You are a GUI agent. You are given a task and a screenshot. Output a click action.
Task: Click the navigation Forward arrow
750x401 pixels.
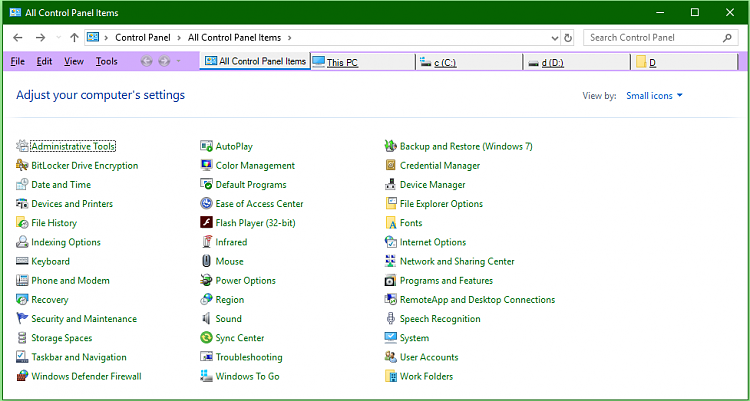[41, 38]
